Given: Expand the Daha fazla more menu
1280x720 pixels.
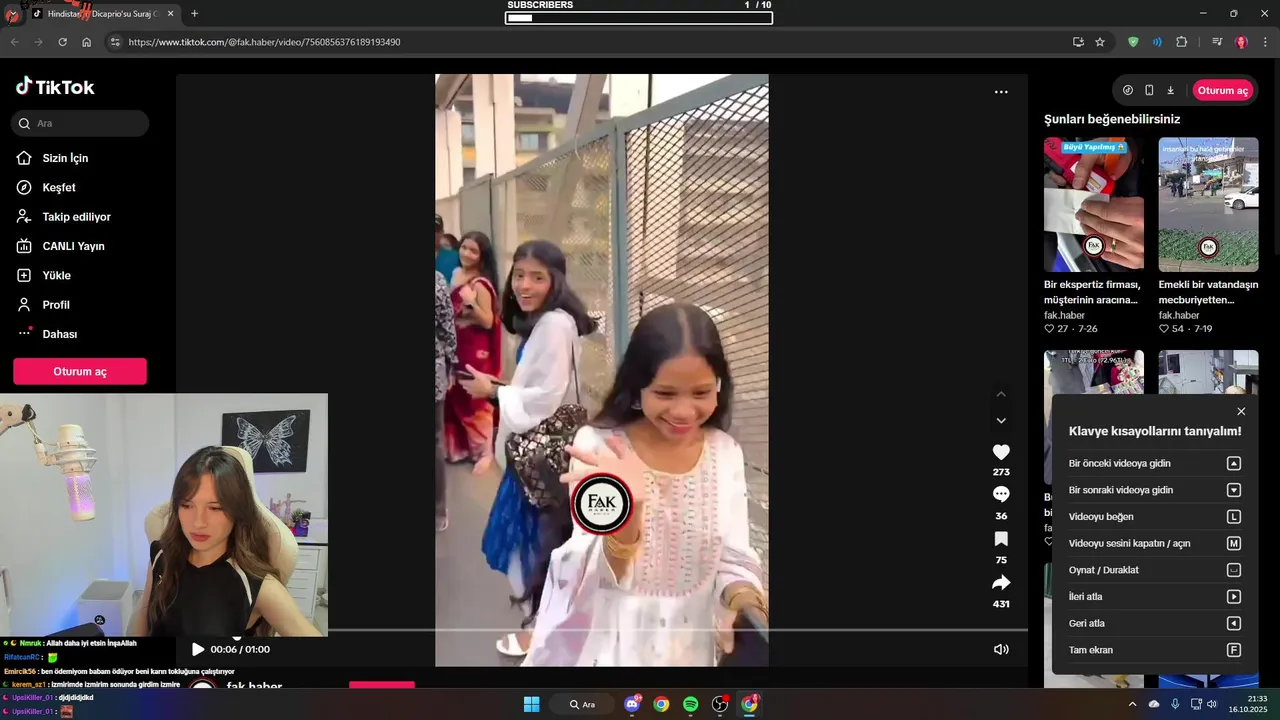Looking at the screenshot, I should pos(59,334).
